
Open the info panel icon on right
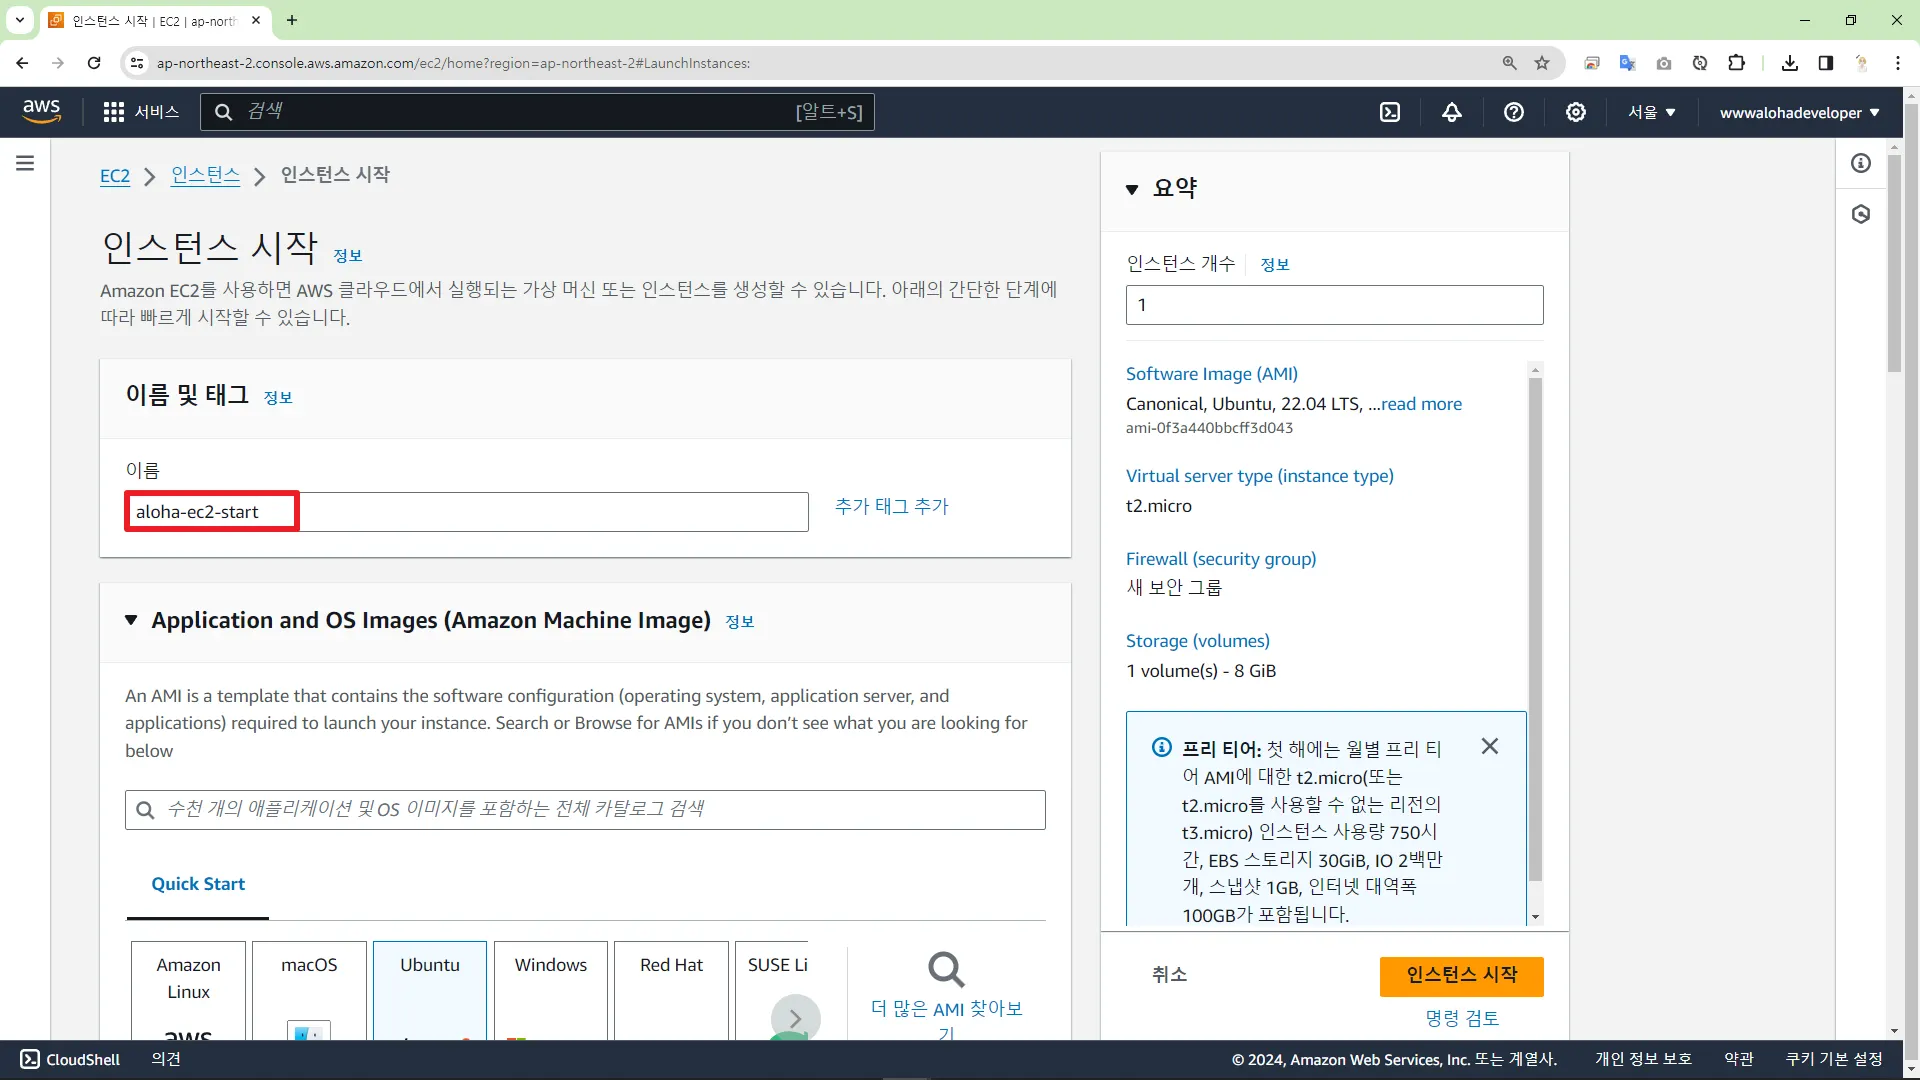pos(1861,163)
